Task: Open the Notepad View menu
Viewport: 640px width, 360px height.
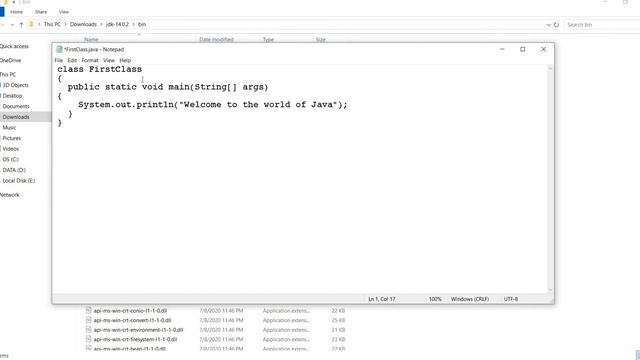Action: 109,60
